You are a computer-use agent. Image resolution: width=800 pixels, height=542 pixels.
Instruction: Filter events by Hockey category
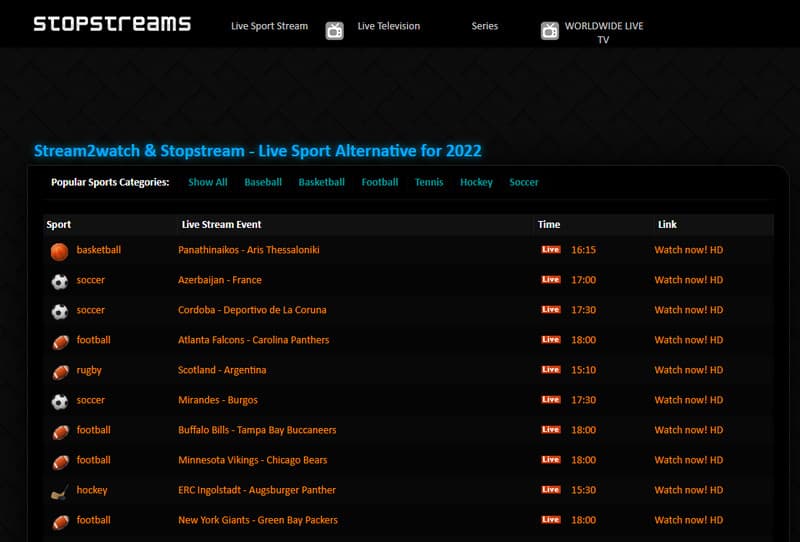click(x=476, y=182)
